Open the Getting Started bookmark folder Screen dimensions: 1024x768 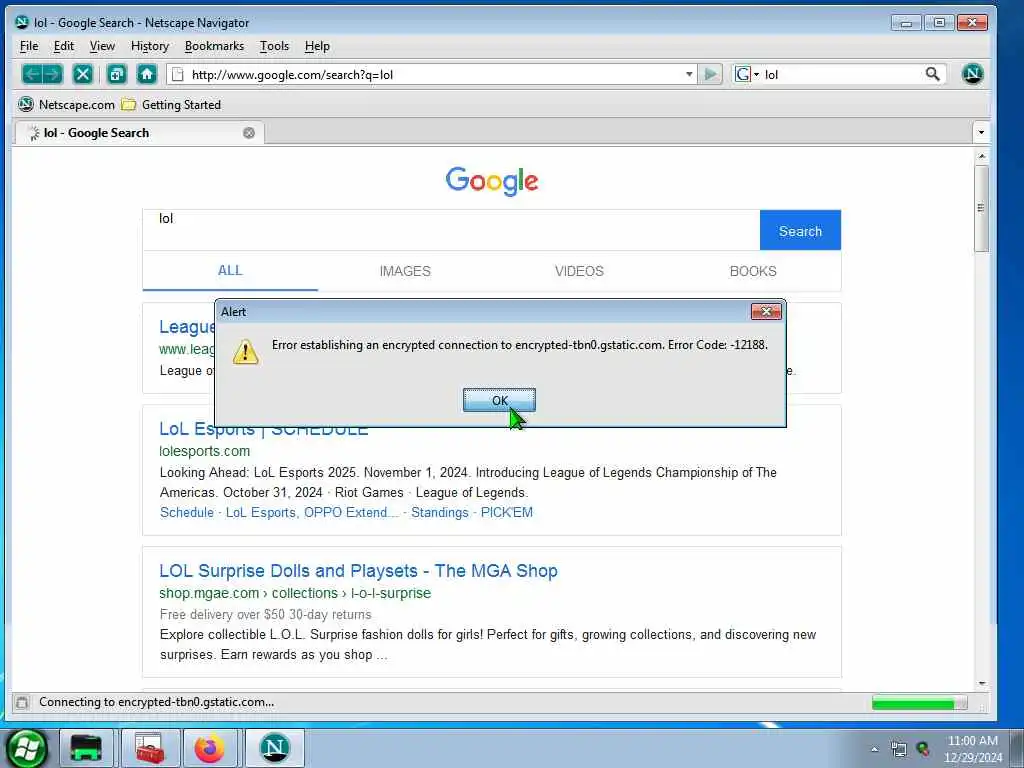tap(172, 104)
